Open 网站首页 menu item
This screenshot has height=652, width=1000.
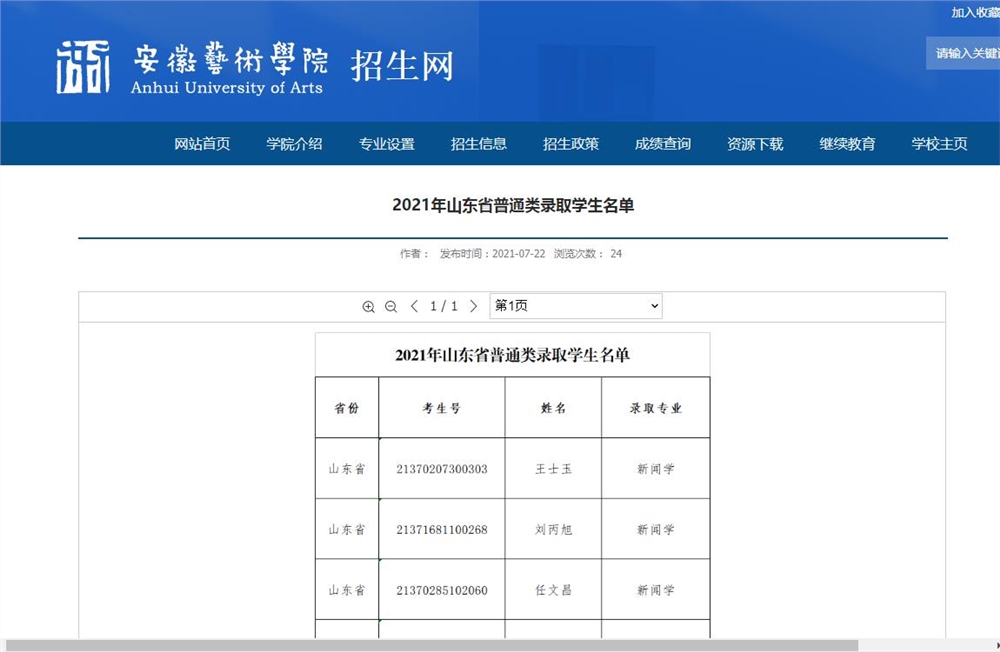click(202, 144)
